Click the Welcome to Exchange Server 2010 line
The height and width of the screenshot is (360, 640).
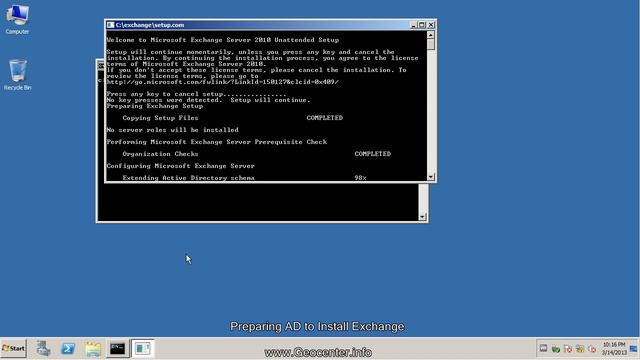[x=222, y=40]
